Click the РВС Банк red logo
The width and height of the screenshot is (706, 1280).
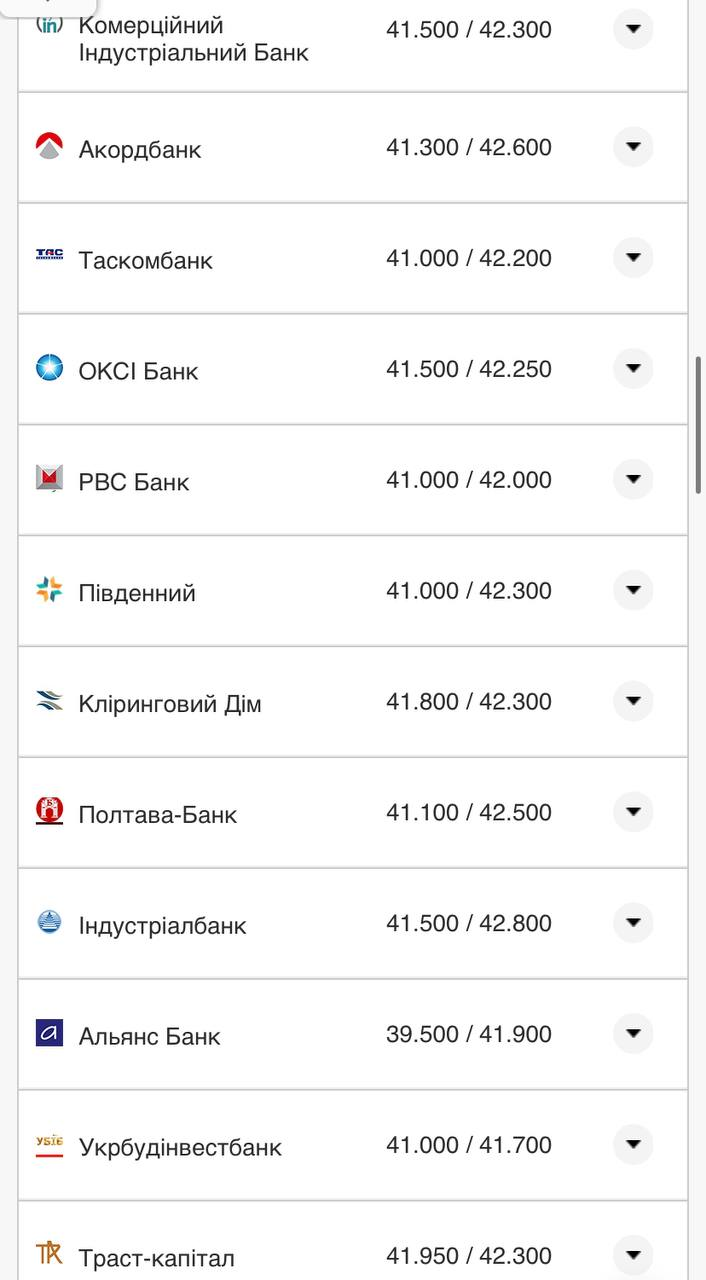pyautogui.click(x=47, y=480)
